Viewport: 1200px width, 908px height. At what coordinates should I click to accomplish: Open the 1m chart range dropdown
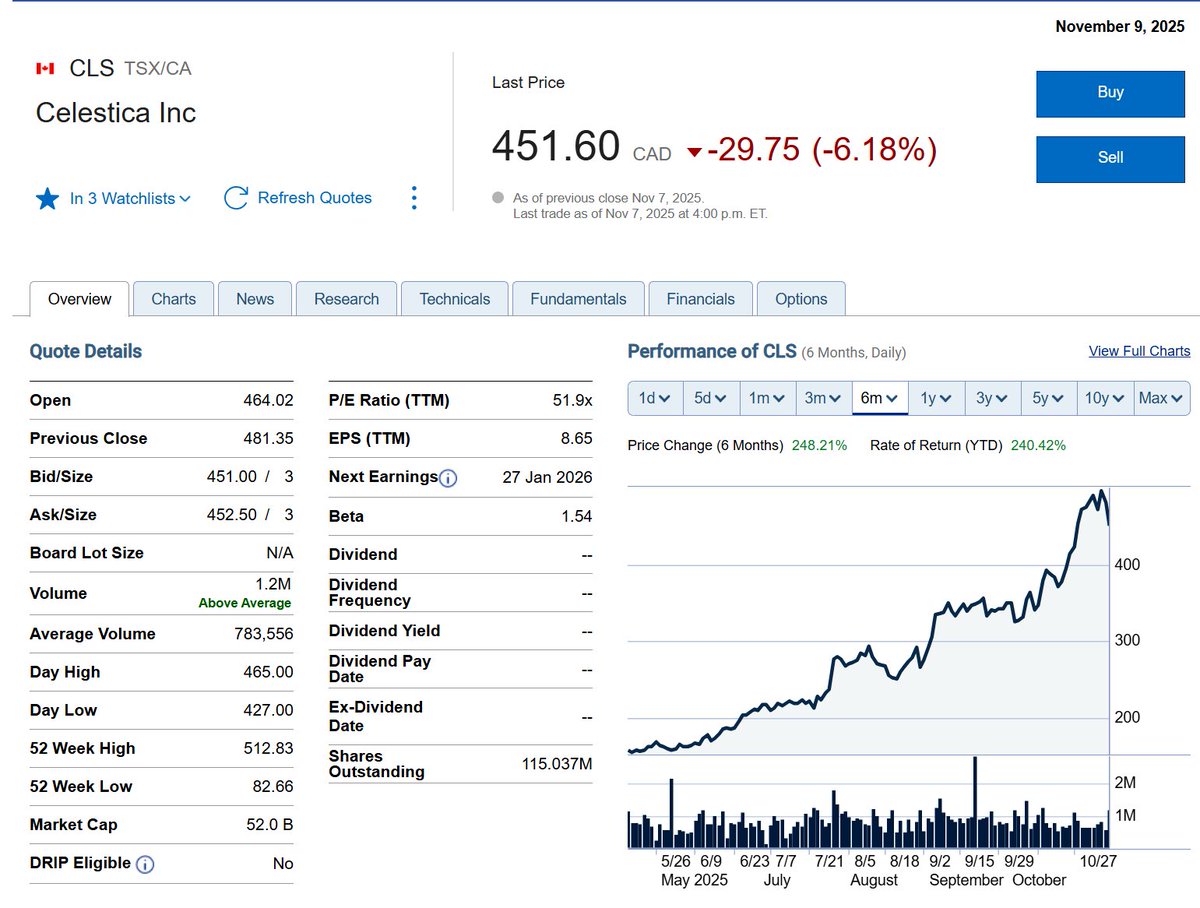click(767, 398)
